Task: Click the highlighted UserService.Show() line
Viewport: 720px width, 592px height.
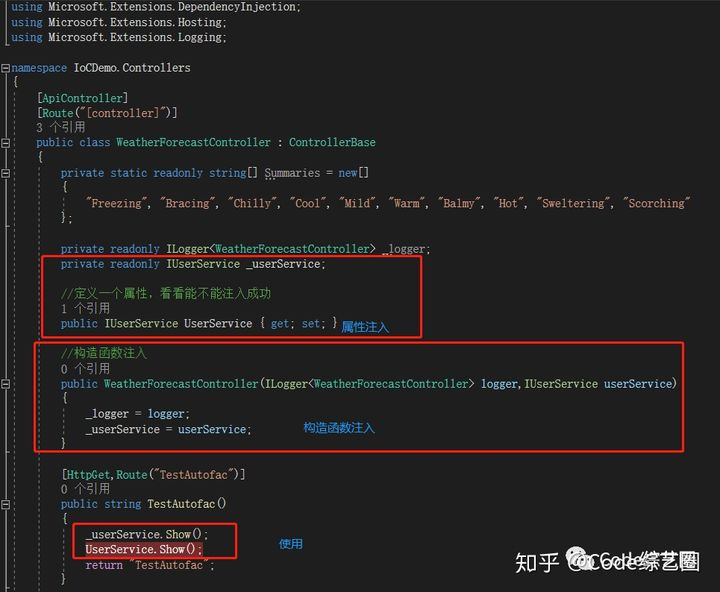Action: (143, 549)
